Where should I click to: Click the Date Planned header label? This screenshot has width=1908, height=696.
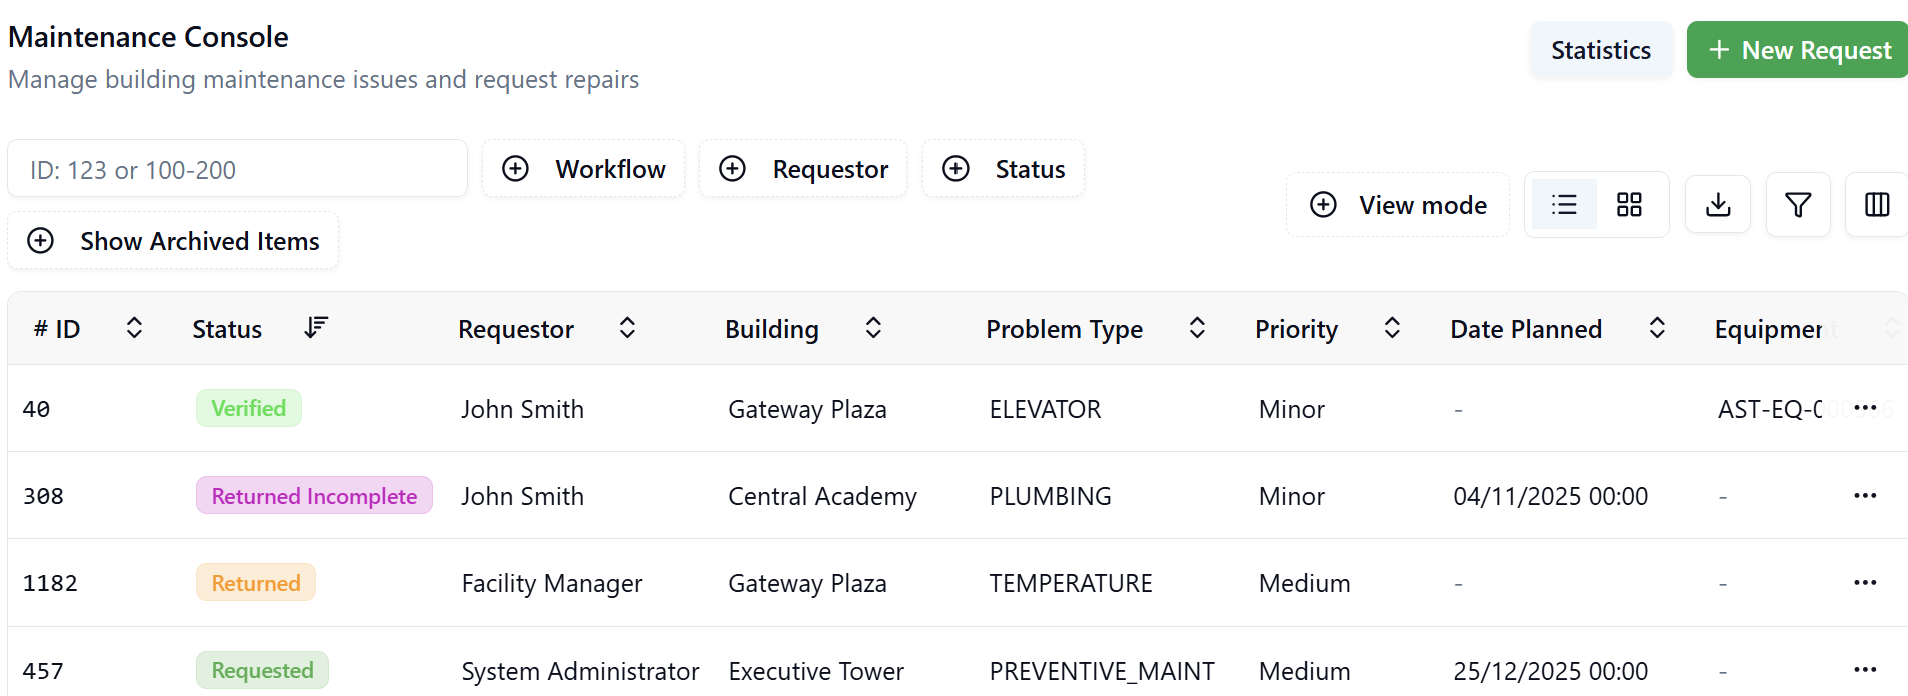tap(1526, 329)
